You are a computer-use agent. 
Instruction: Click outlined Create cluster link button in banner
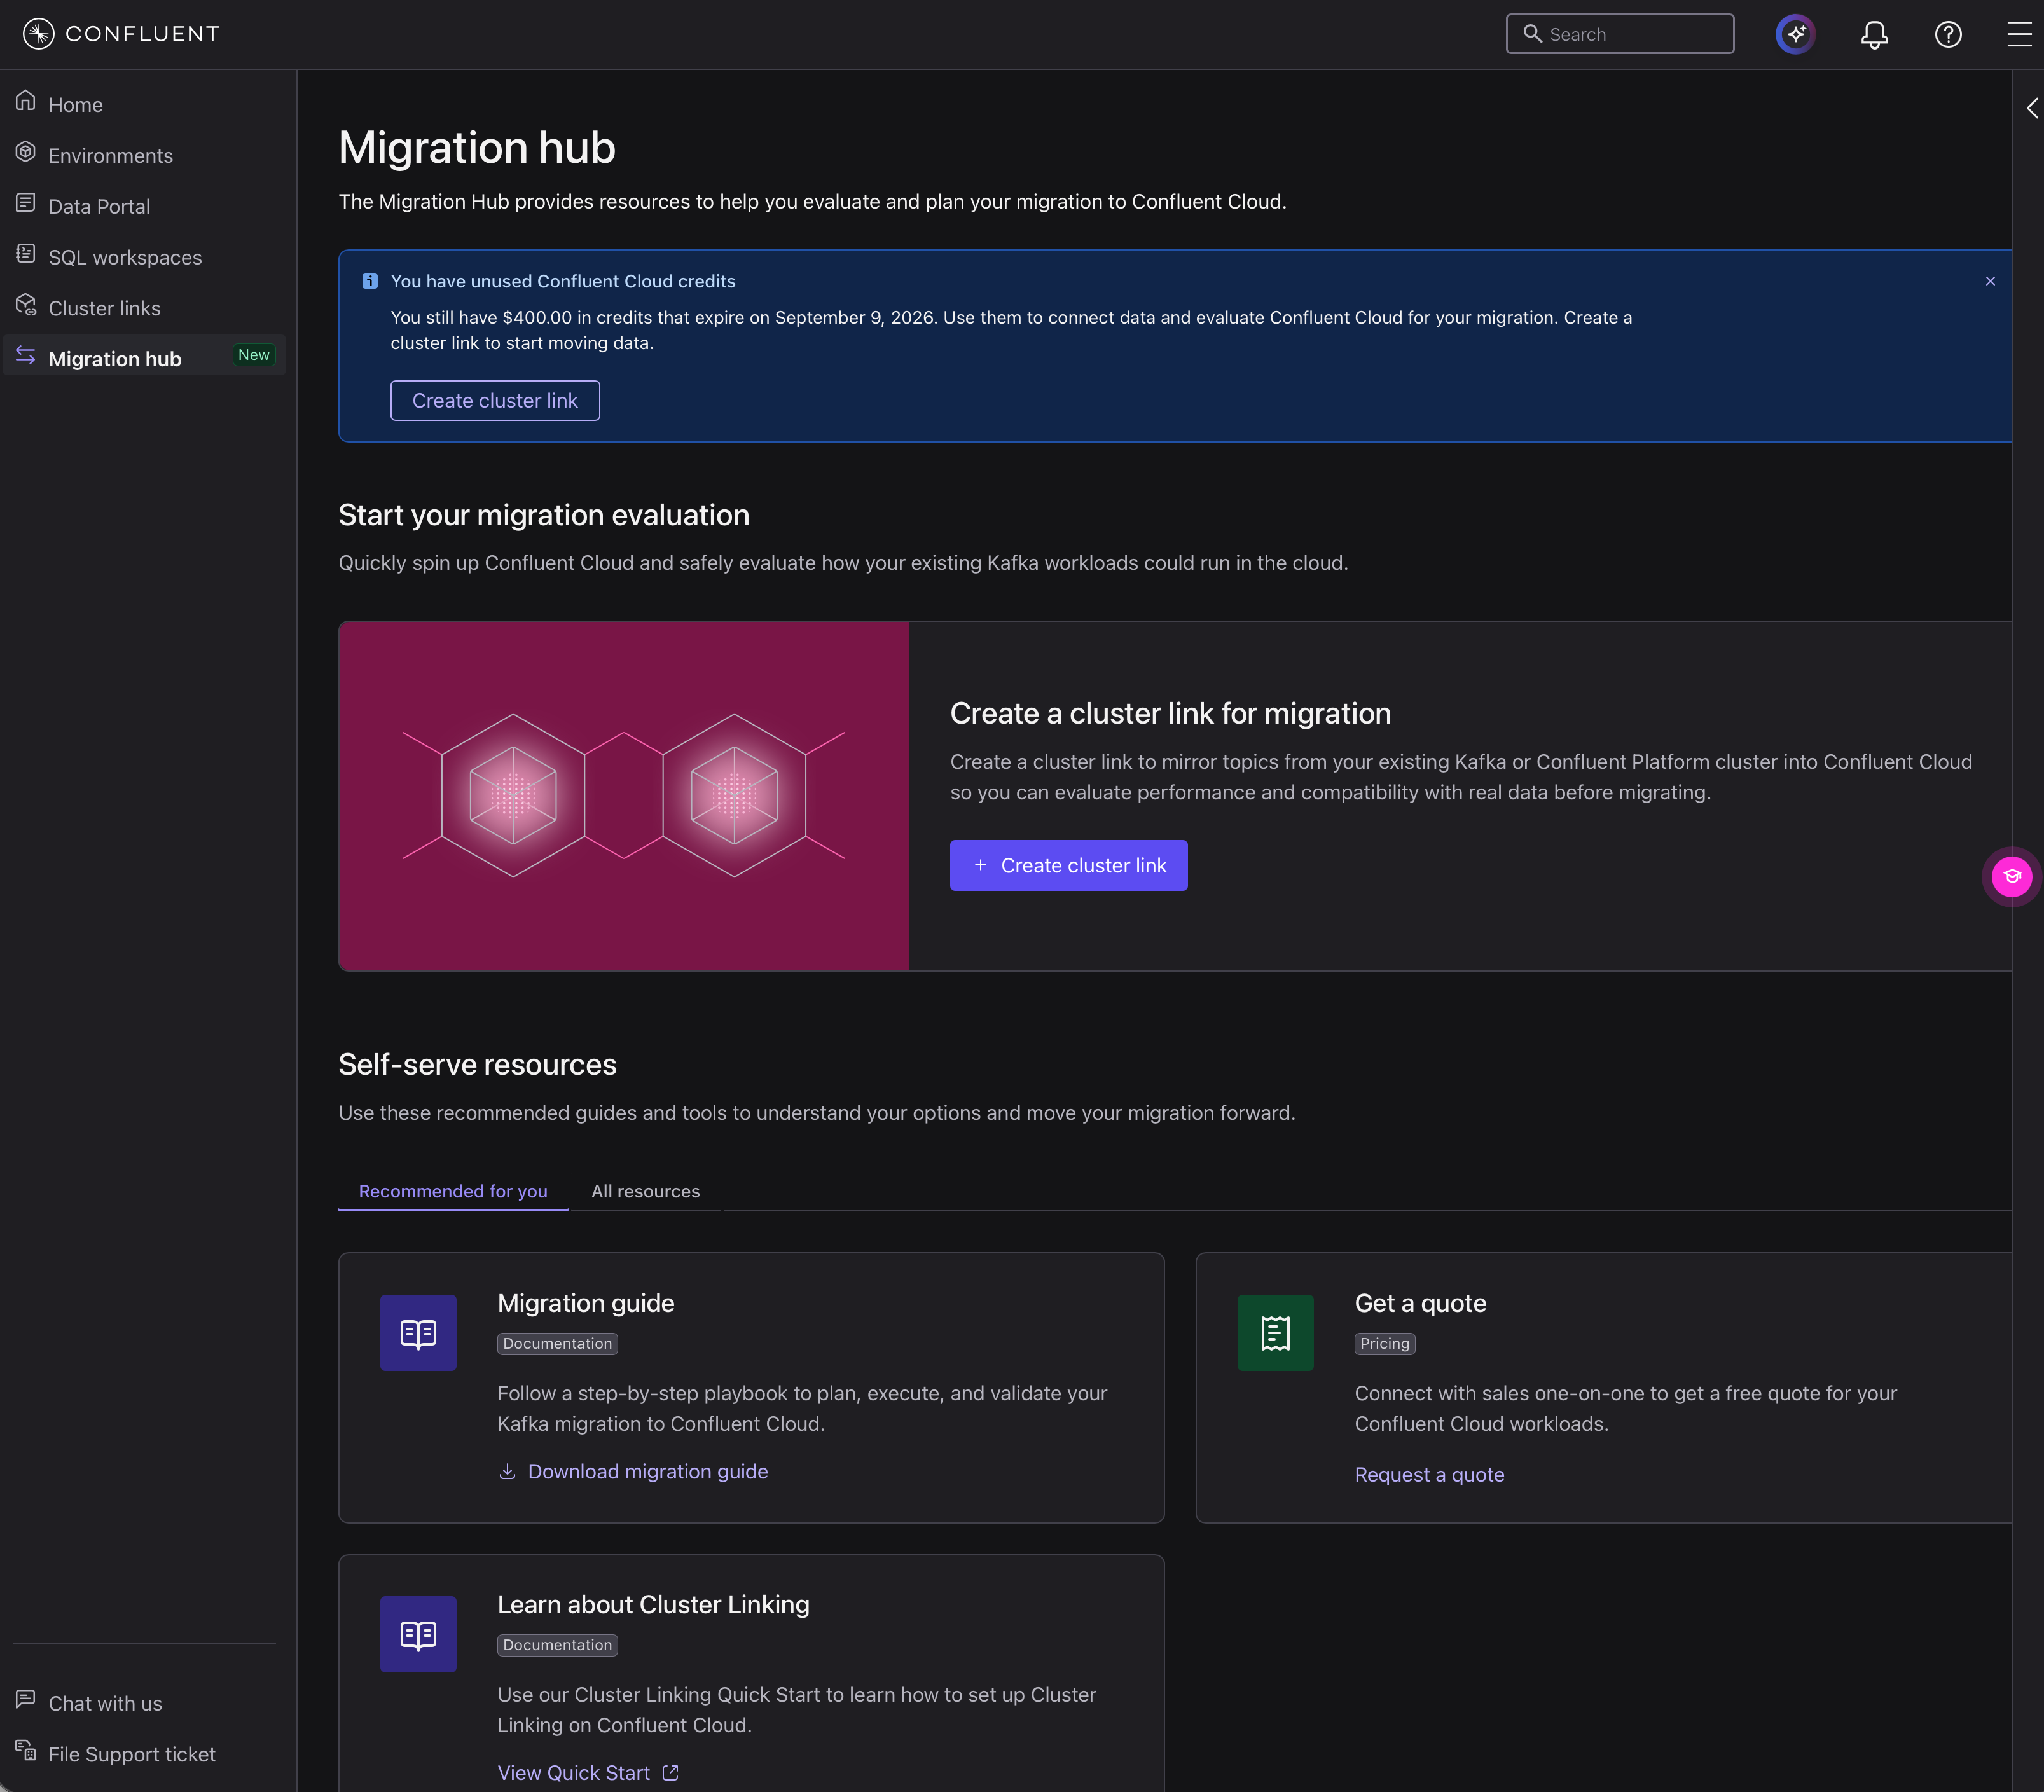pos(495,400)
